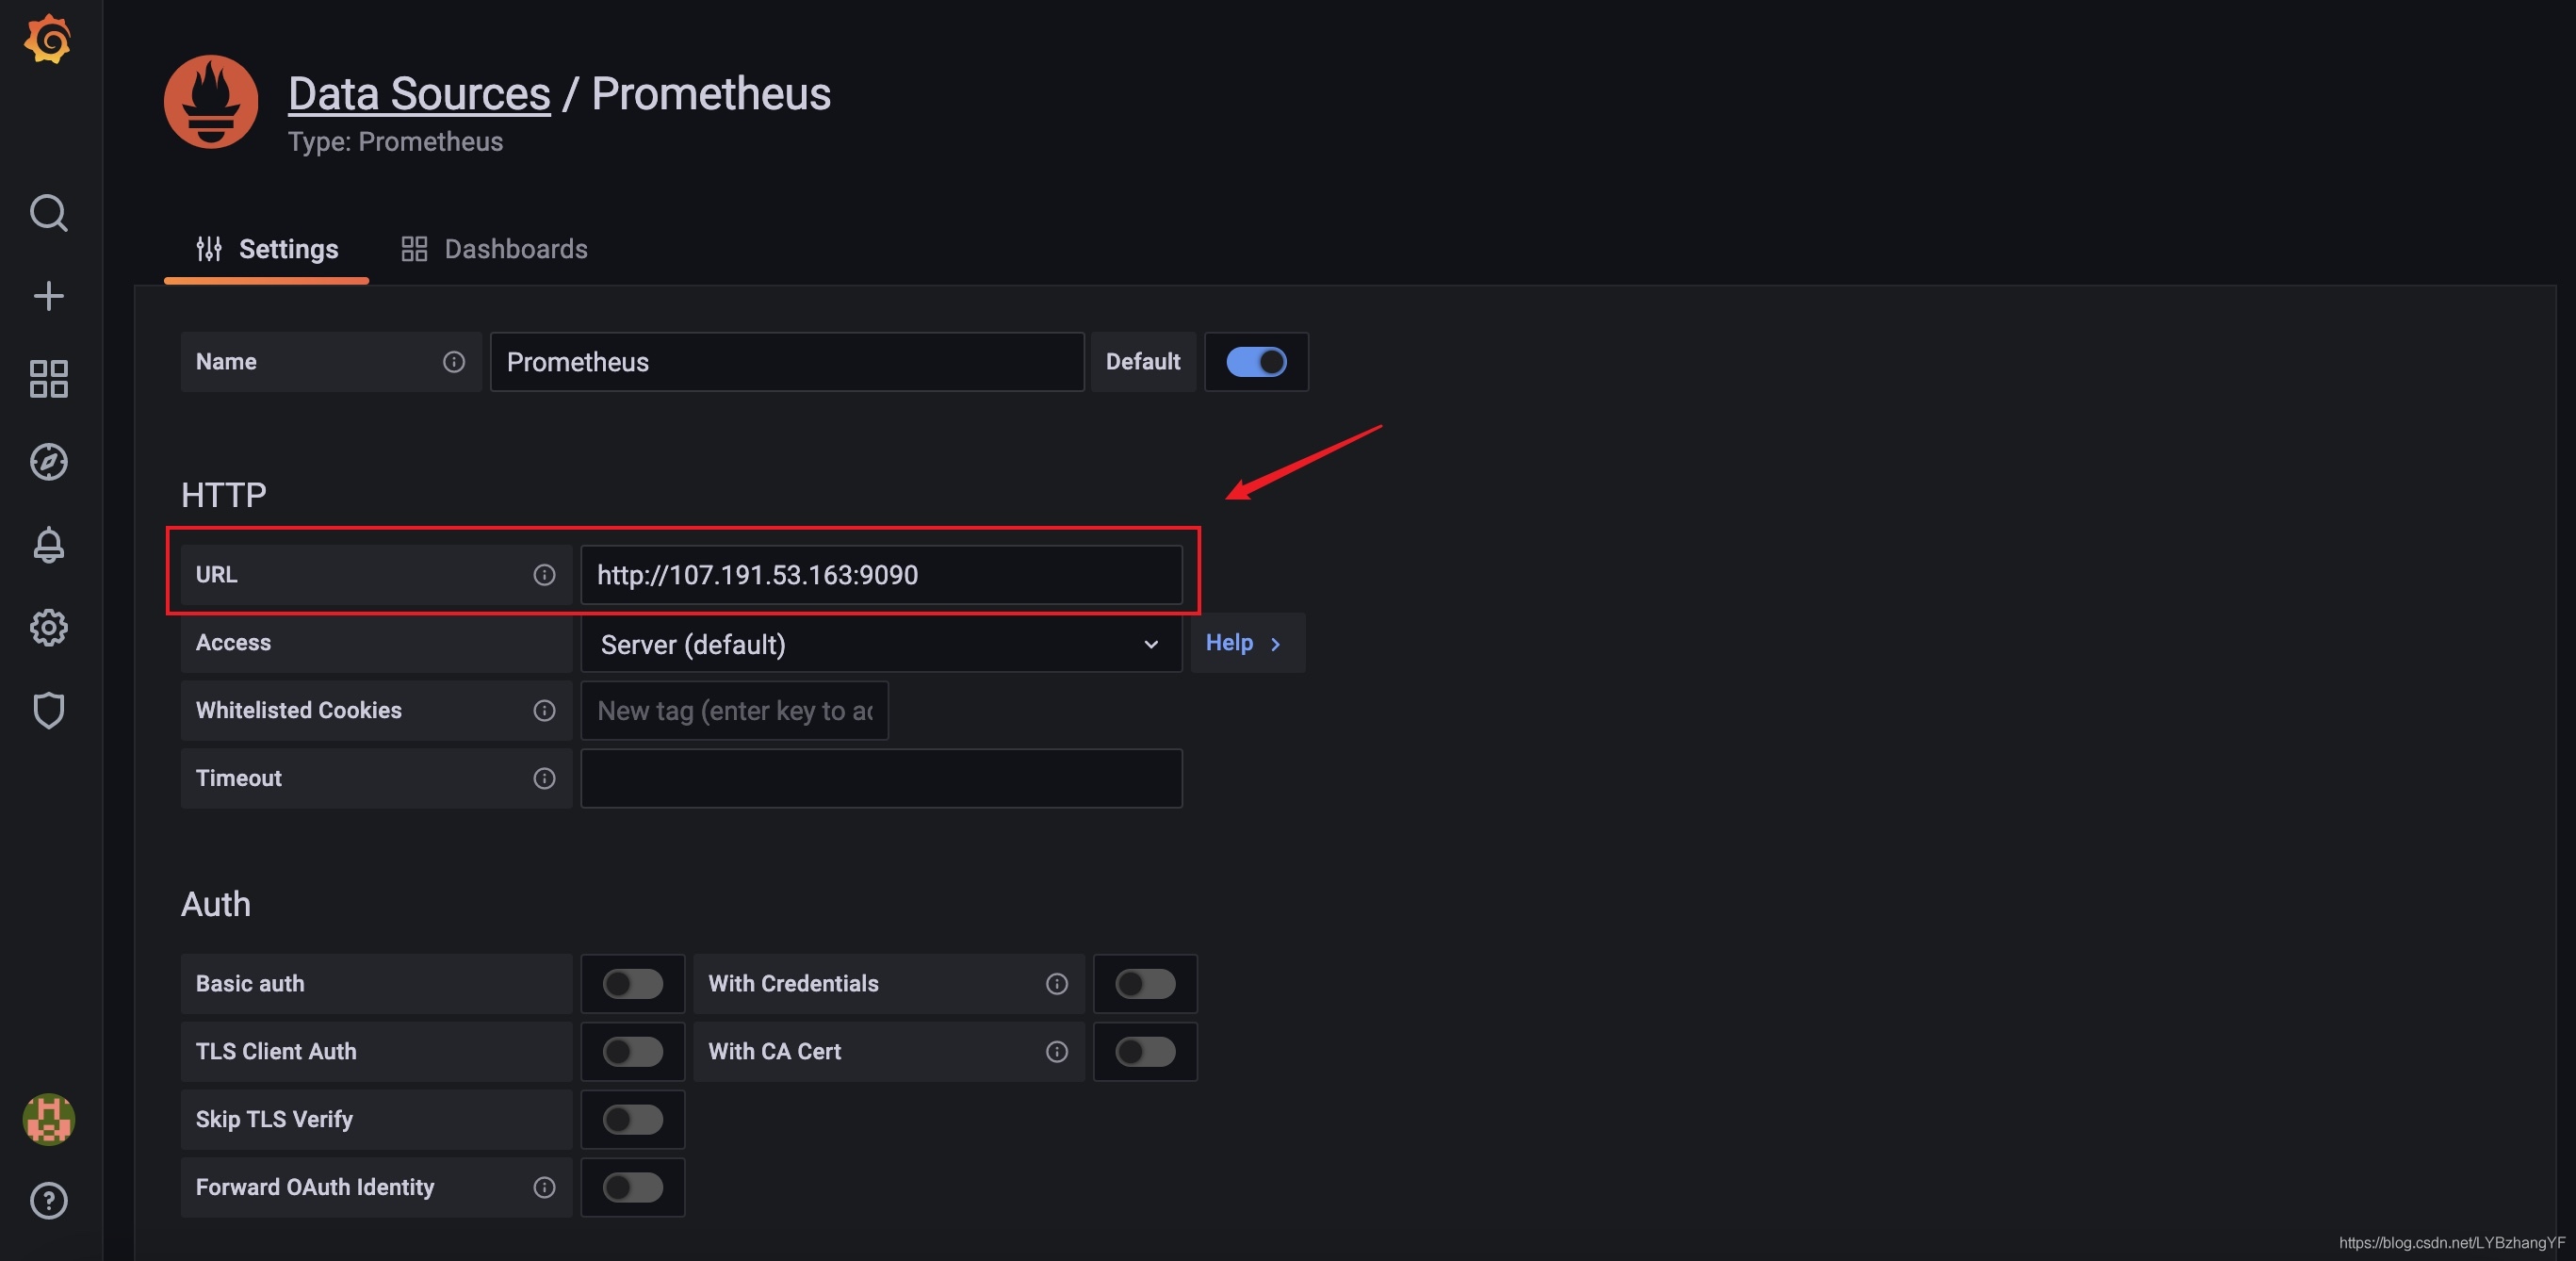Open the user avatar profile icon
This screenshot has width=2576, height=1261.
[x=49, y=1119]
